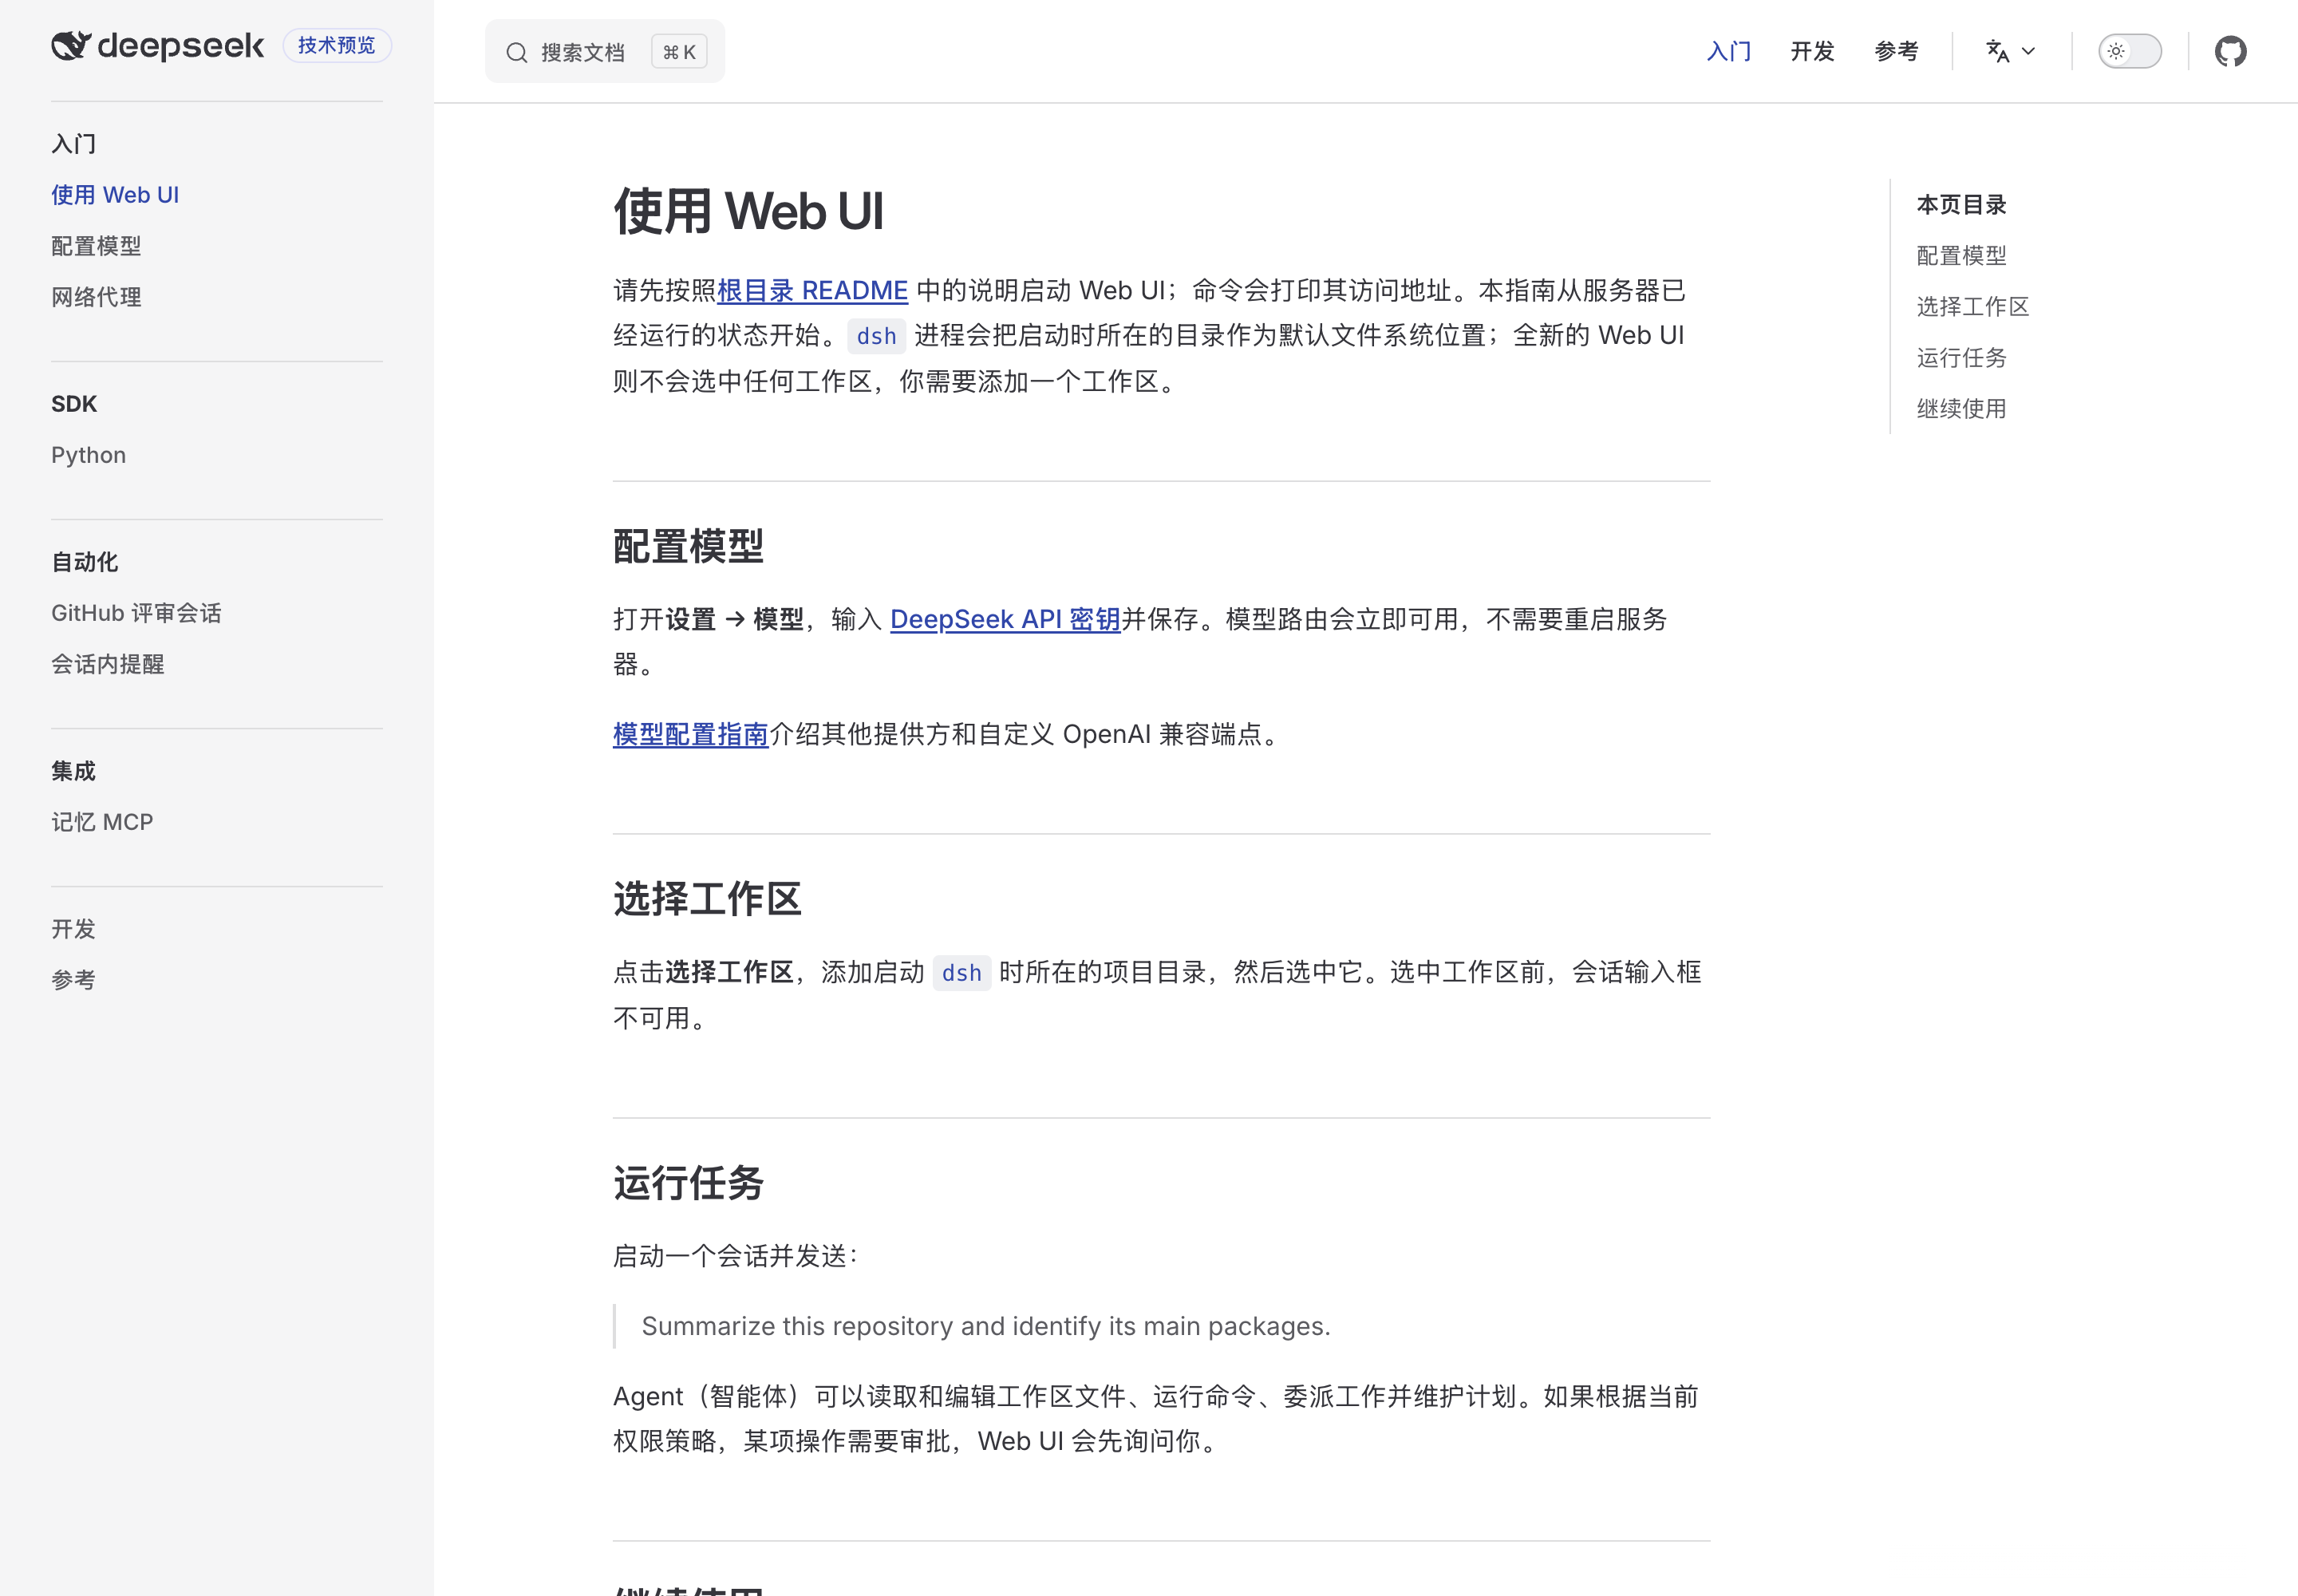The image size is (2298, 1596).
Task: Click the Summarize this repository quote text
Action: click(x=985, y=1326)
